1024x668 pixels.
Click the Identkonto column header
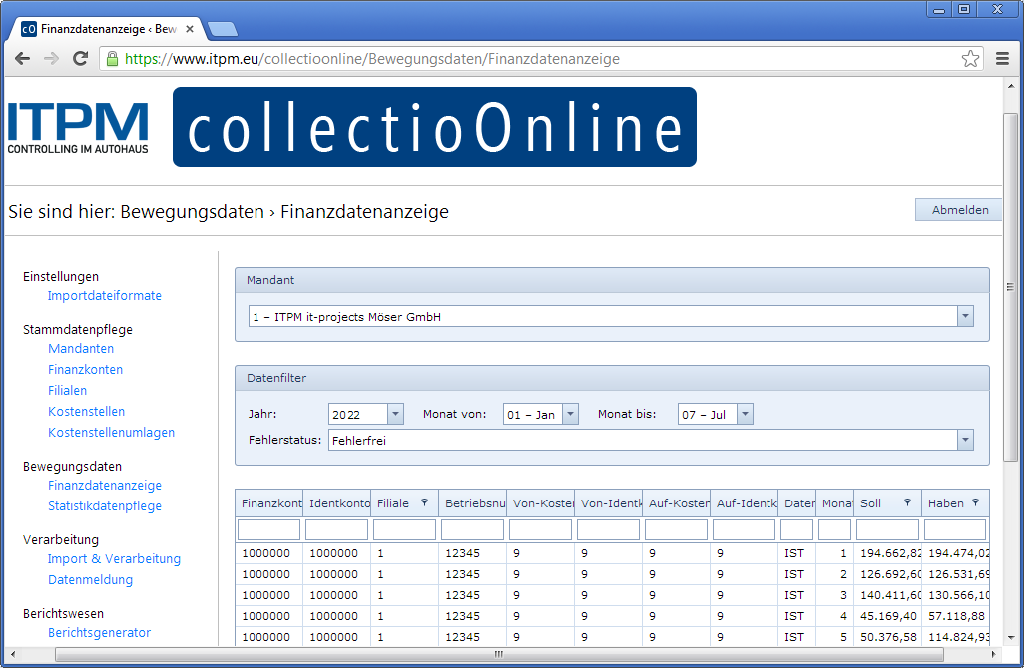coord(337,503)
